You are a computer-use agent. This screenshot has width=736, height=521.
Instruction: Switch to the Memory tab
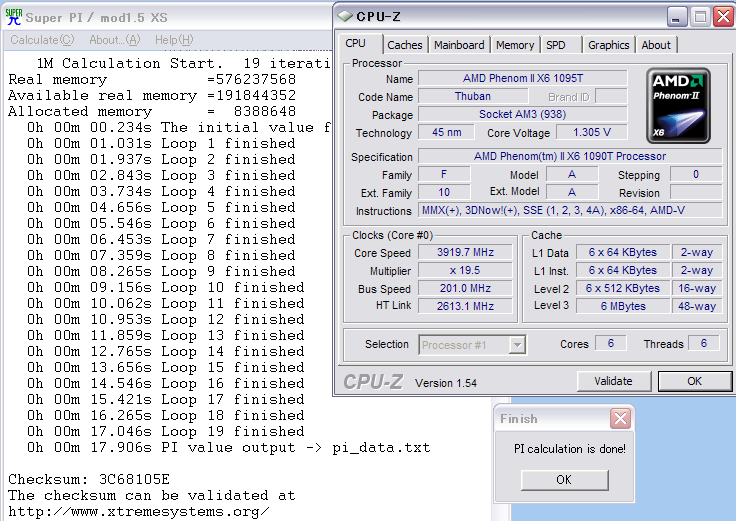(x=515, y=45)
